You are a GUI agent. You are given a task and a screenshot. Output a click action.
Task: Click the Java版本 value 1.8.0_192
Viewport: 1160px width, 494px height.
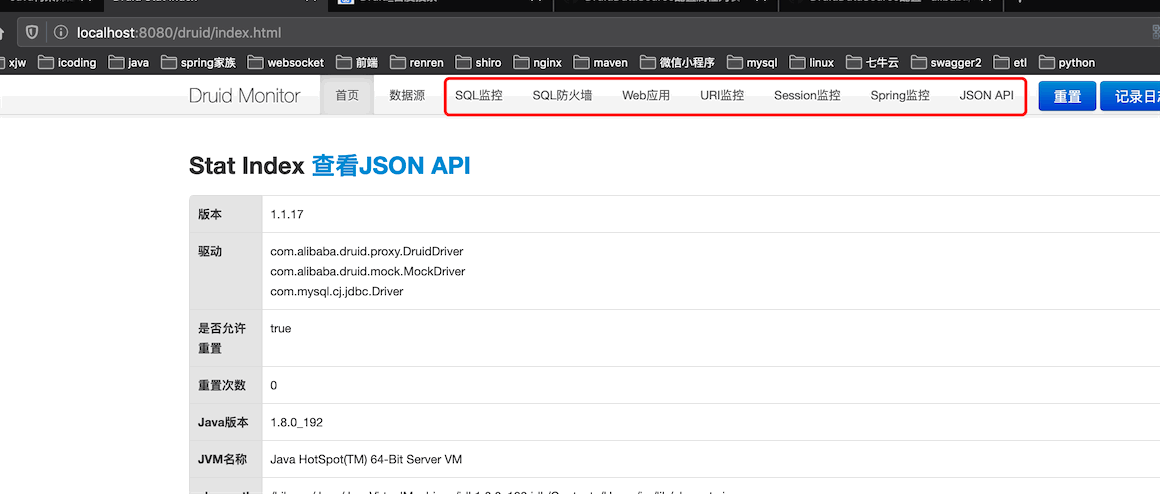[297, 422]
